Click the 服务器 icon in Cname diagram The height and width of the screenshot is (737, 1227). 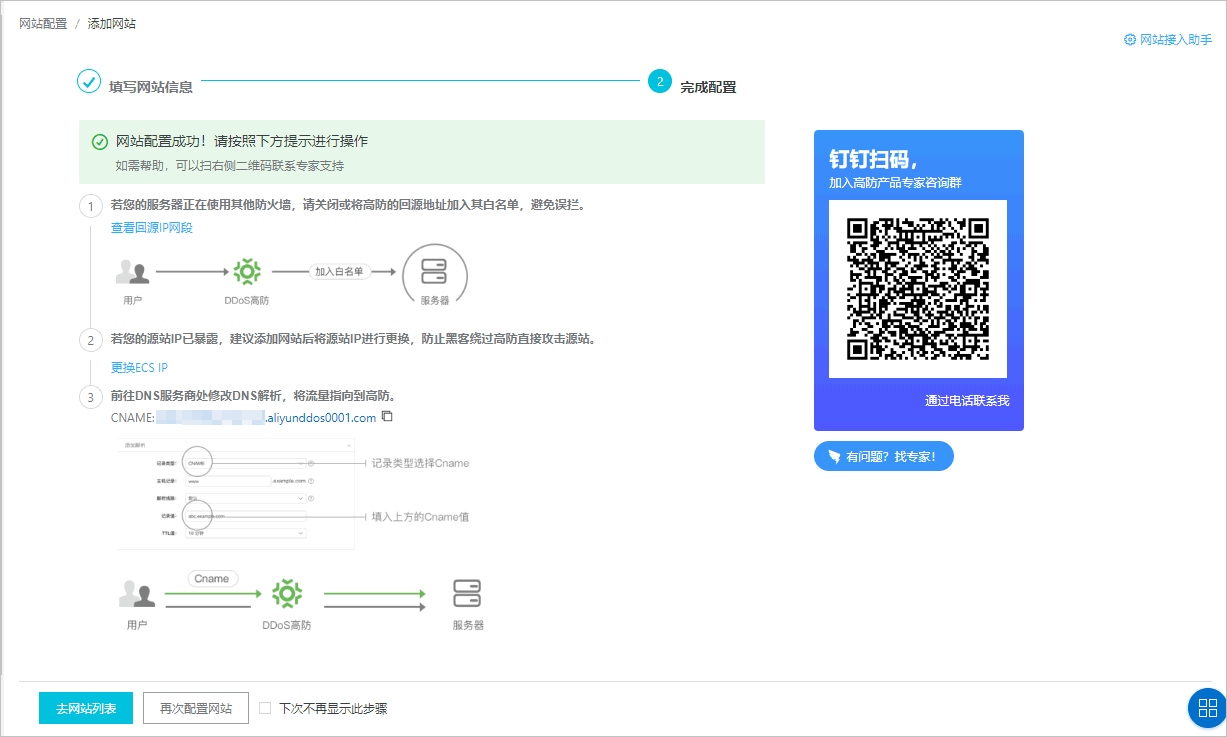pos(467,593)
